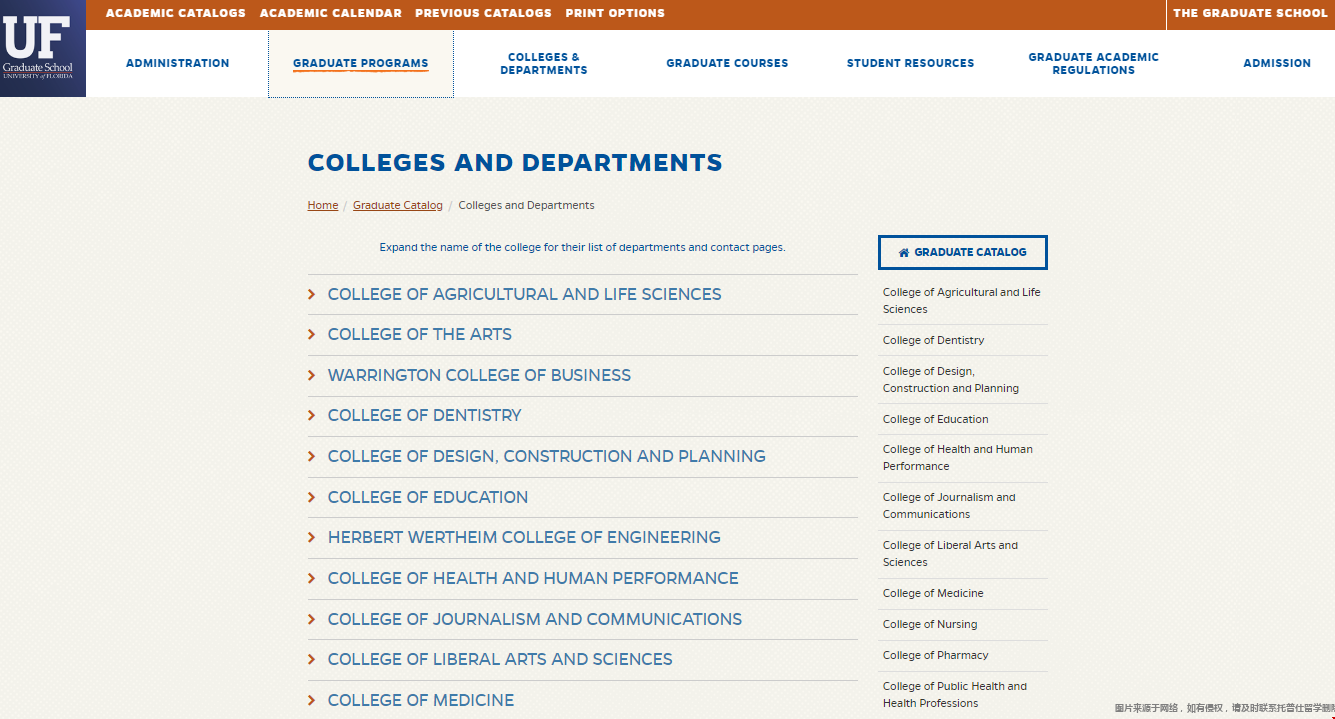Expand College of Health and Human Performance
The height and width of the screenshot is (719, 1335).
tap(582, 578)
